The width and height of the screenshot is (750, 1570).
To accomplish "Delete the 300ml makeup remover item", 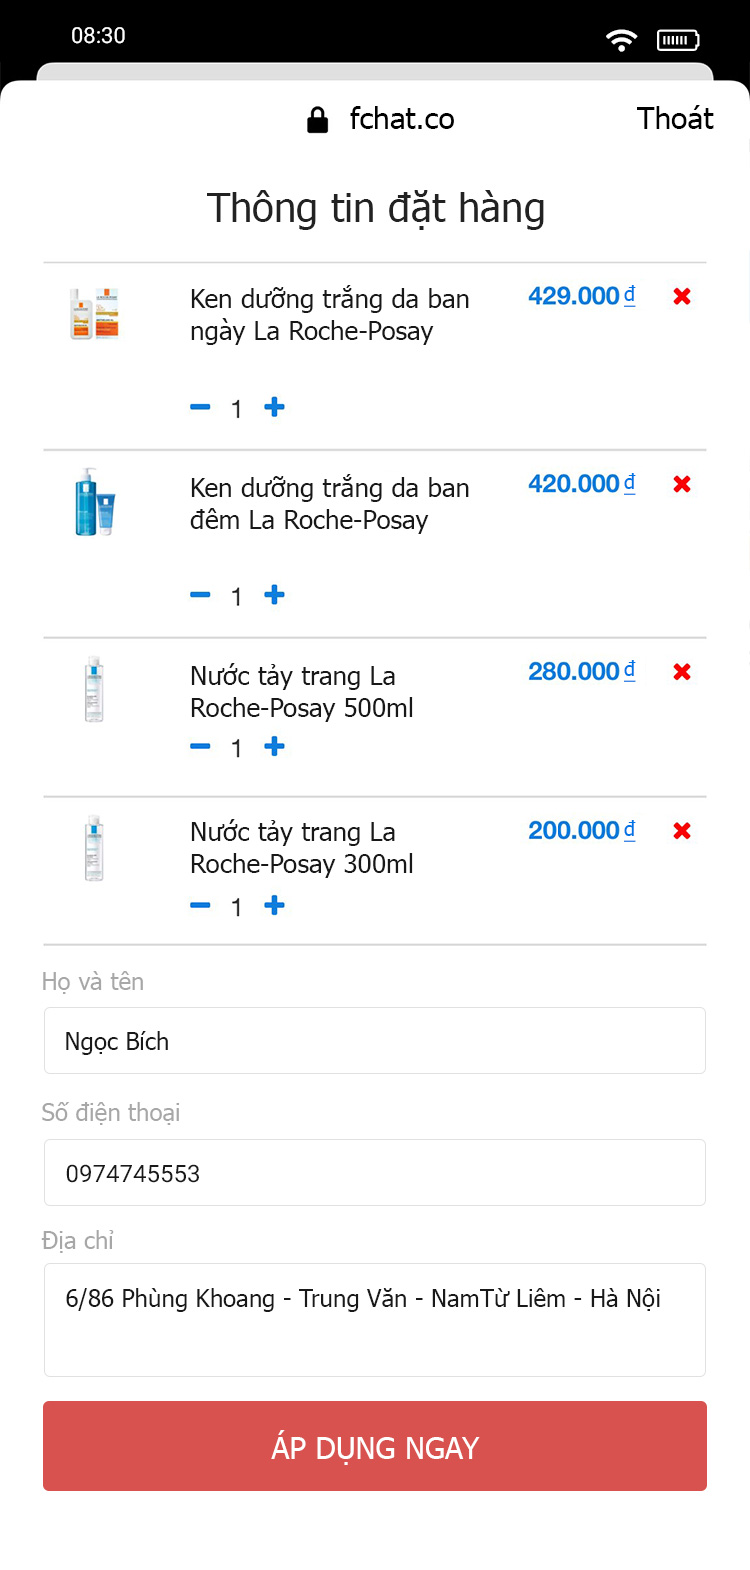I will (682, 831).
